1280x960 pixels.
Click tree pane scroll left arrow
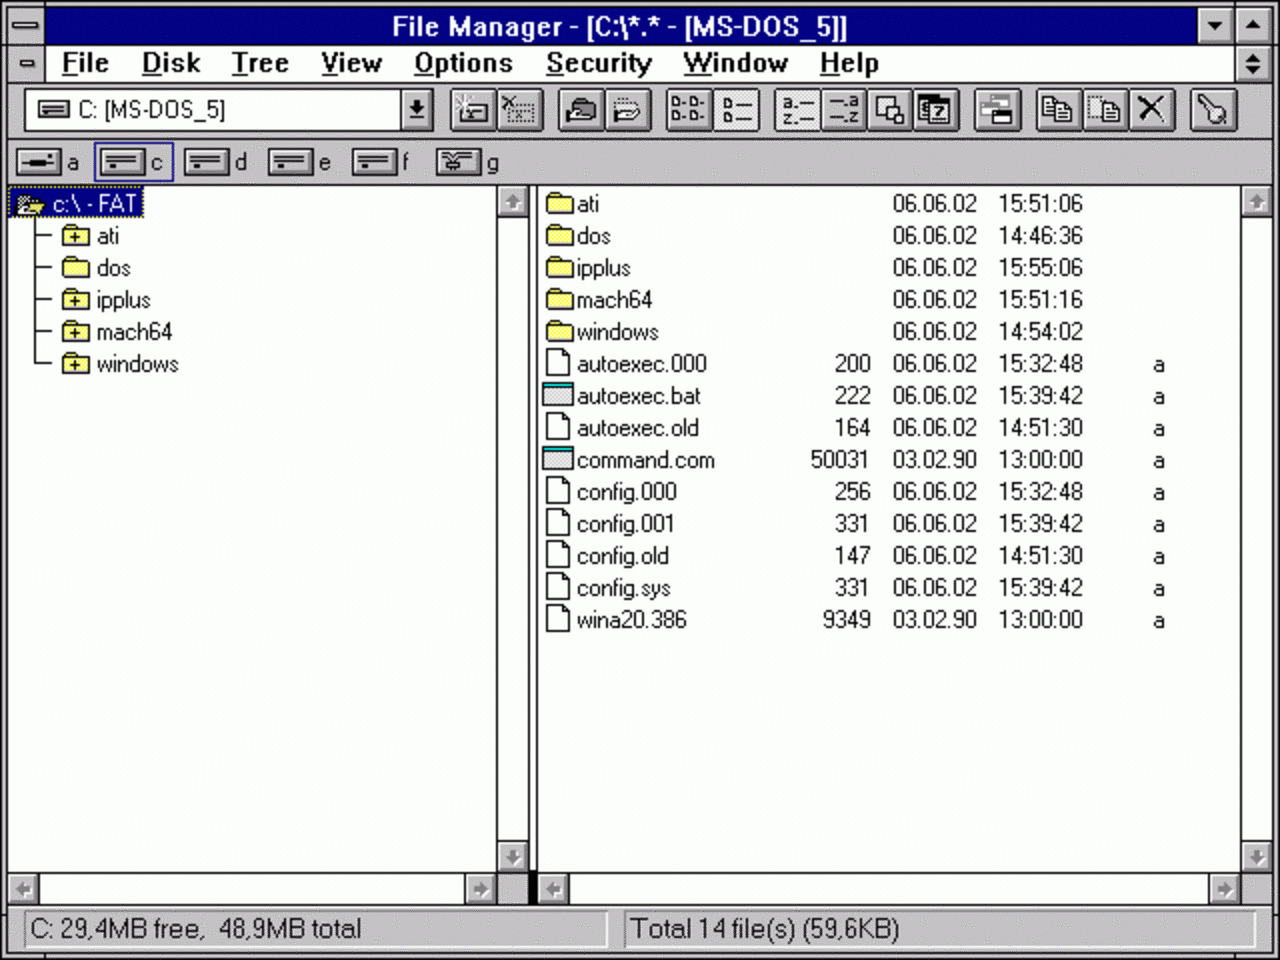coord(24,888)
